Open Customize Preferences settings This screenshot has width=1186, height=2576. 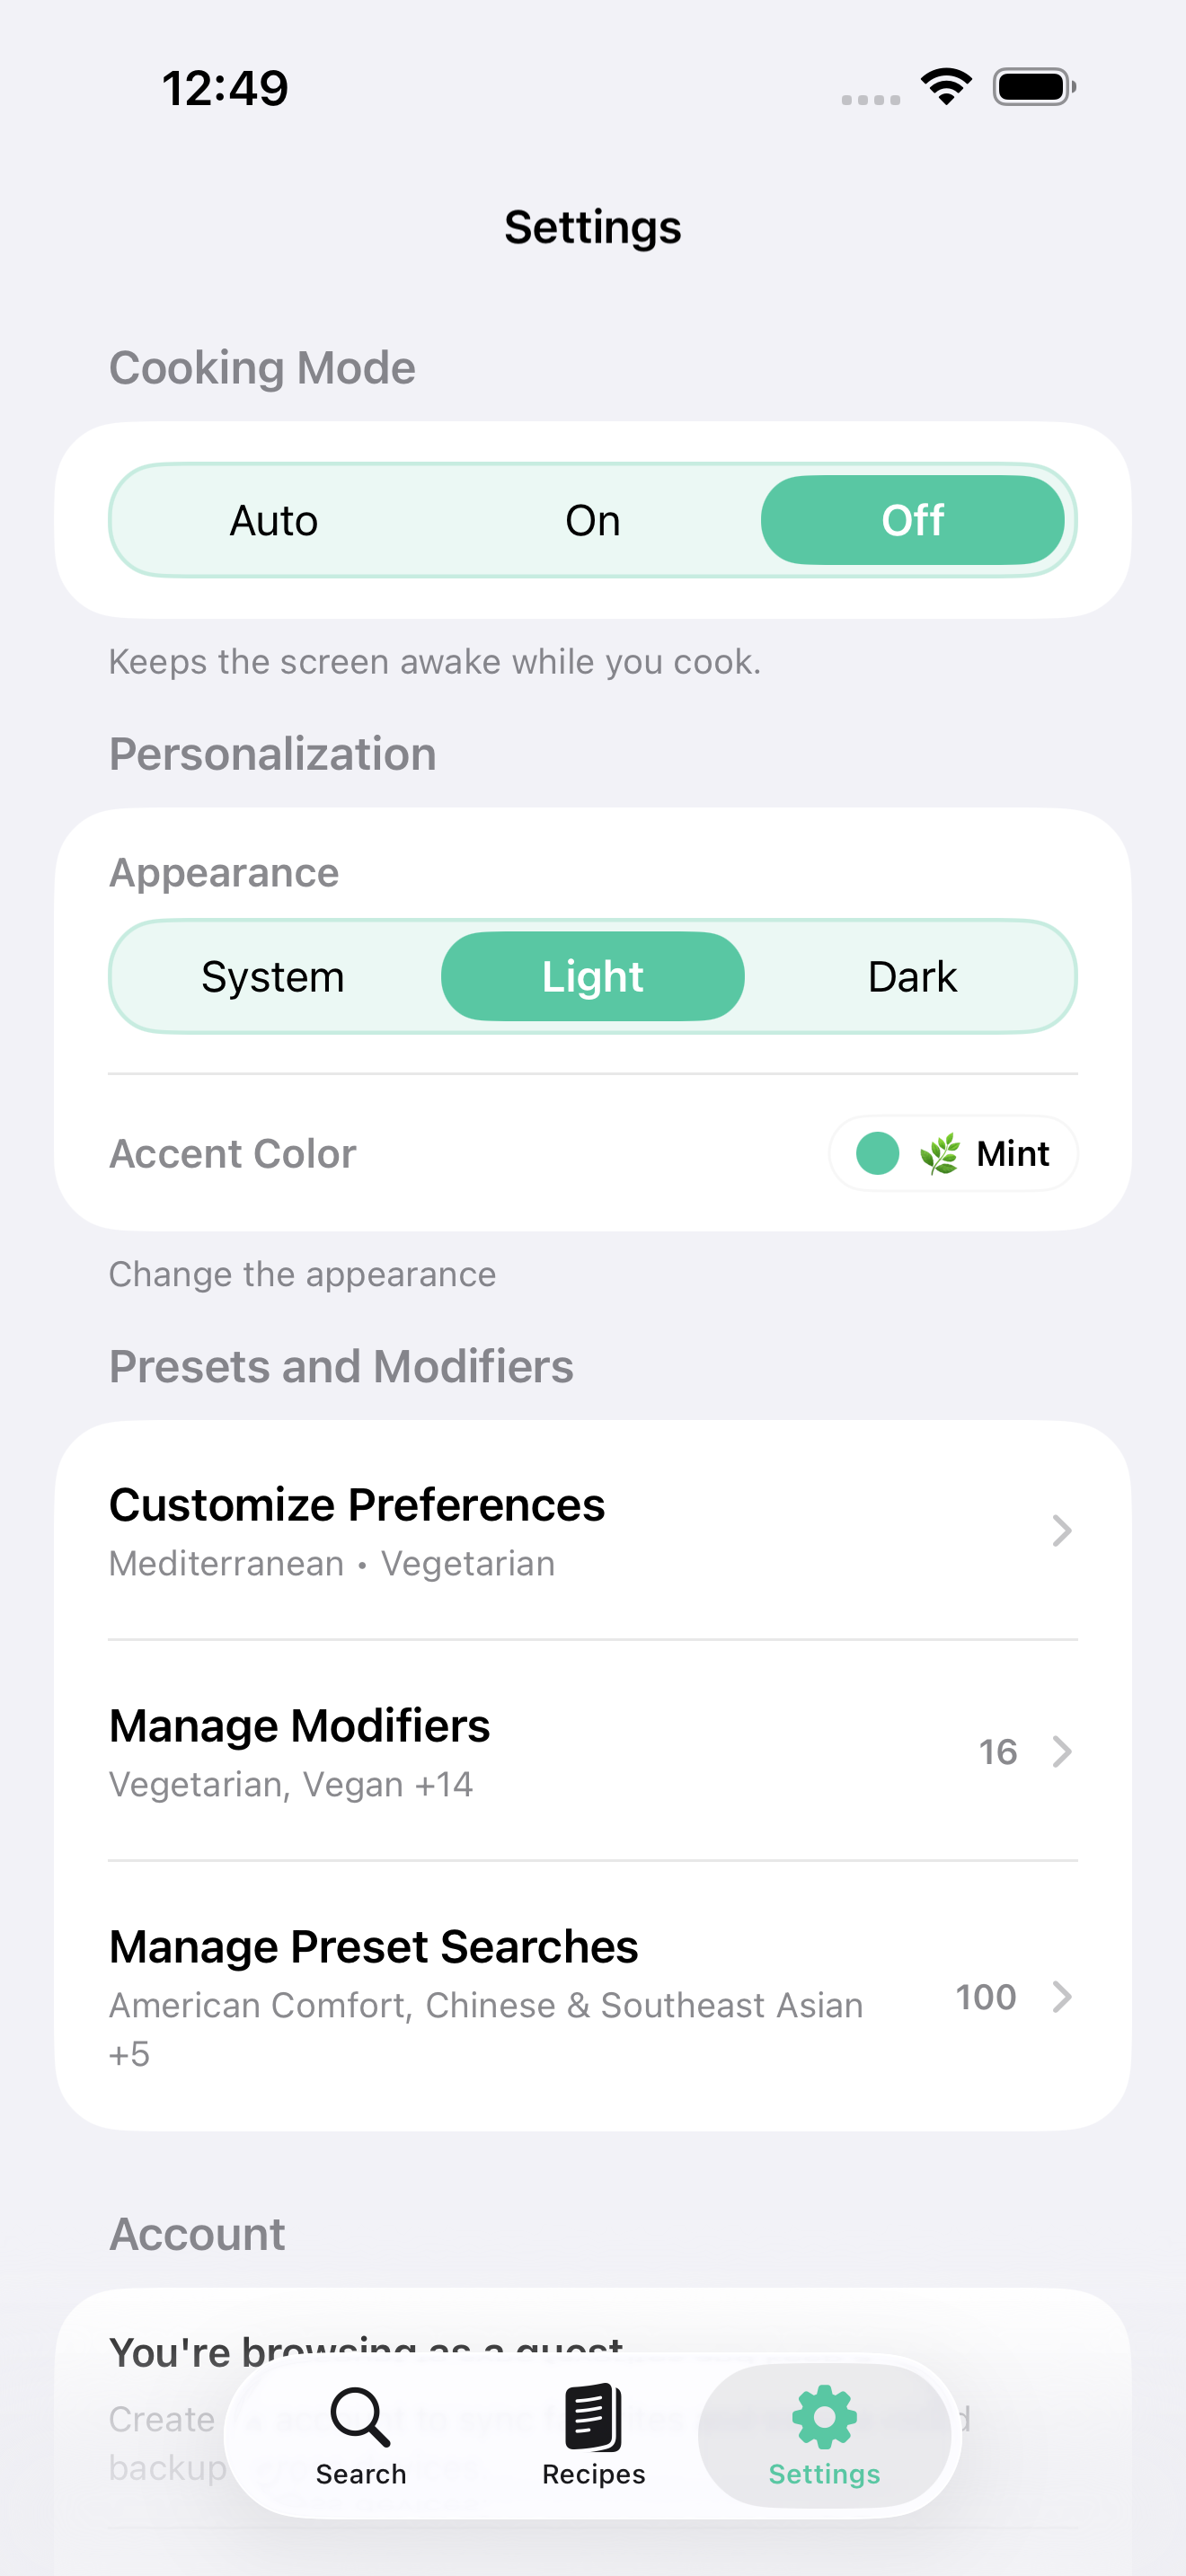click(357, 1504)
